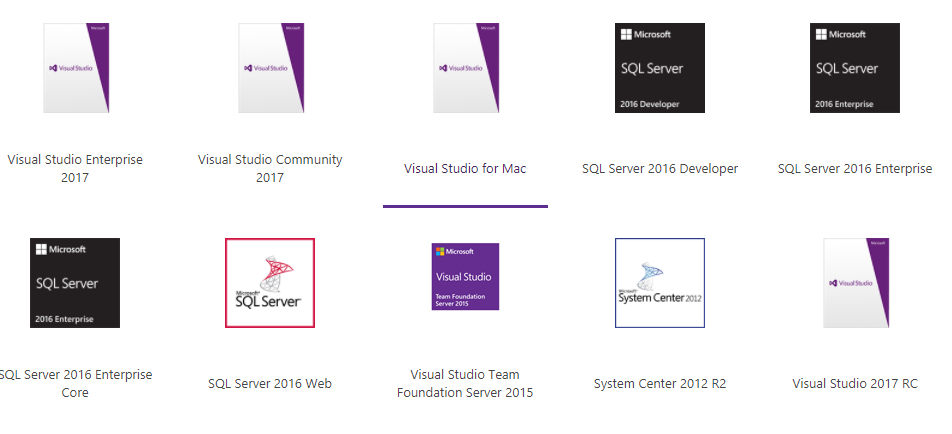Click the "SQL Server 2016 Developer" text link
Screen dimensions: 952x434
(x=660, y=169)
